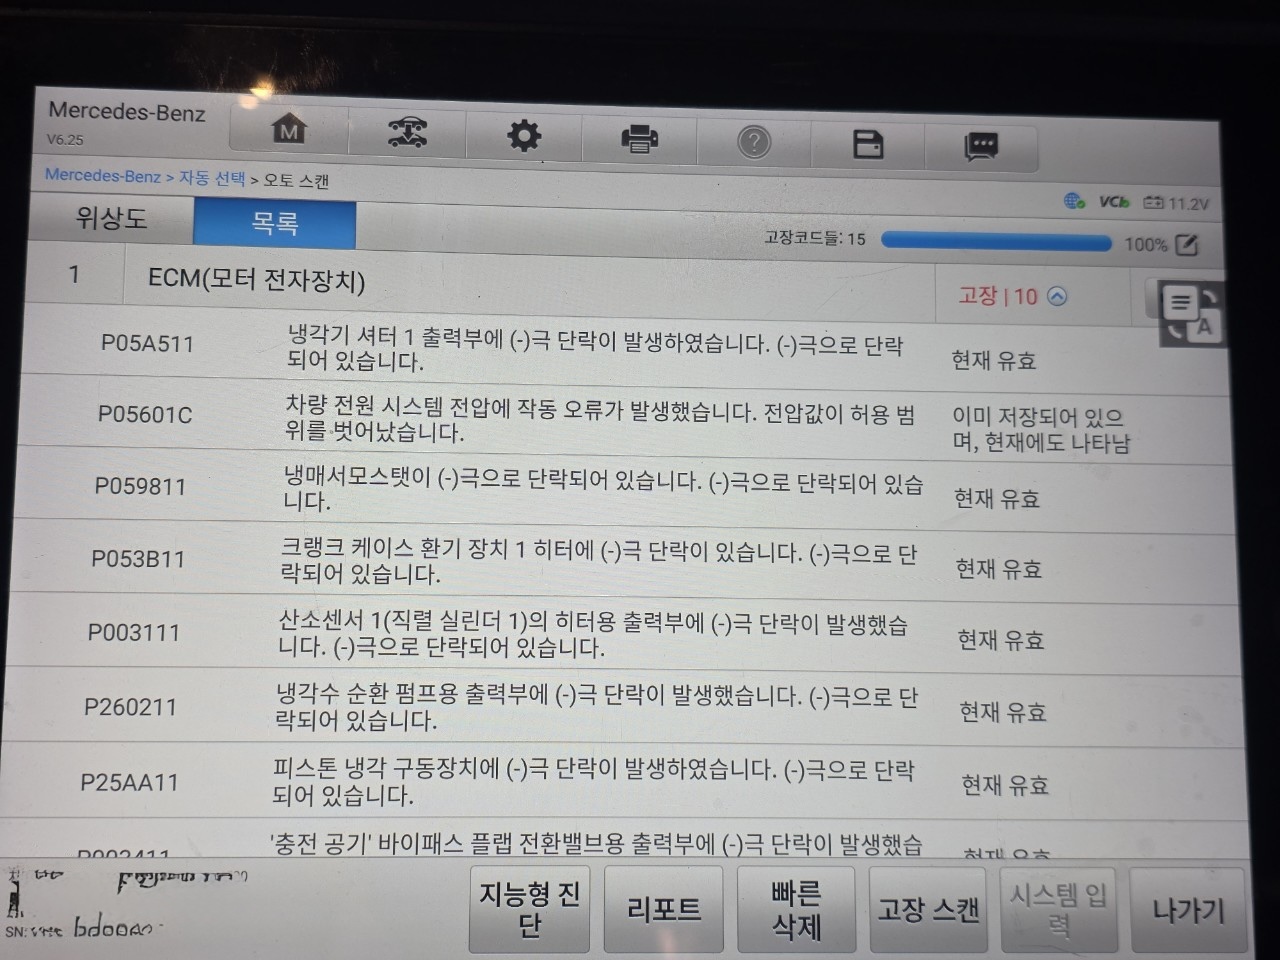Collapse the ECM fault list chevron
The width and height of the screenshot is (1280, 960).
pyautogui.click(x=1057, y=296)
